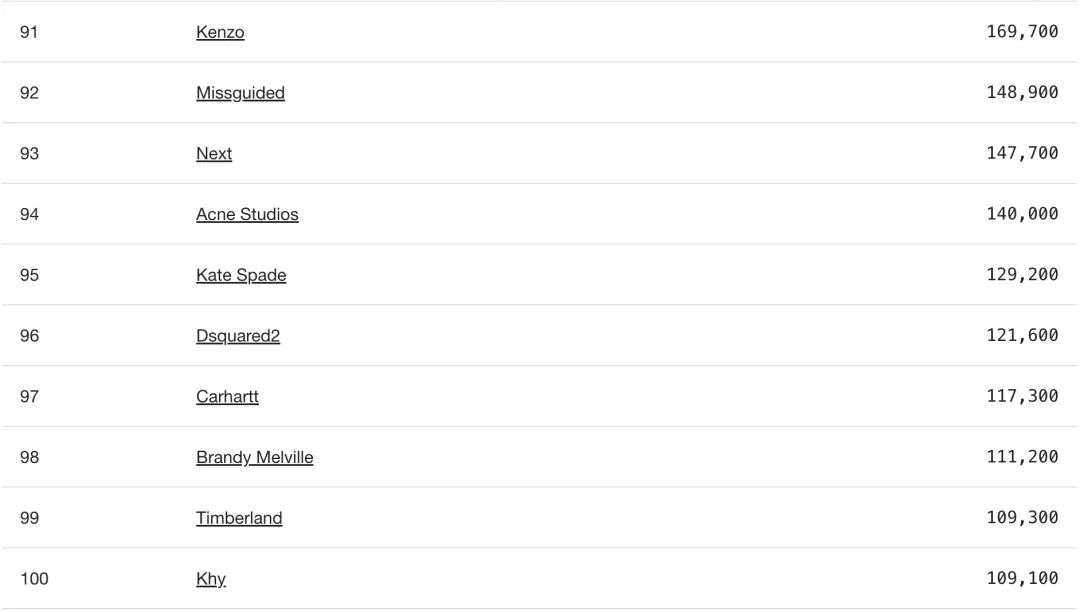Image resolution: width=1080 pixels, height=612 pixels.
Task: Open the Acne Studios link
Action: click(x=247, y=214)
